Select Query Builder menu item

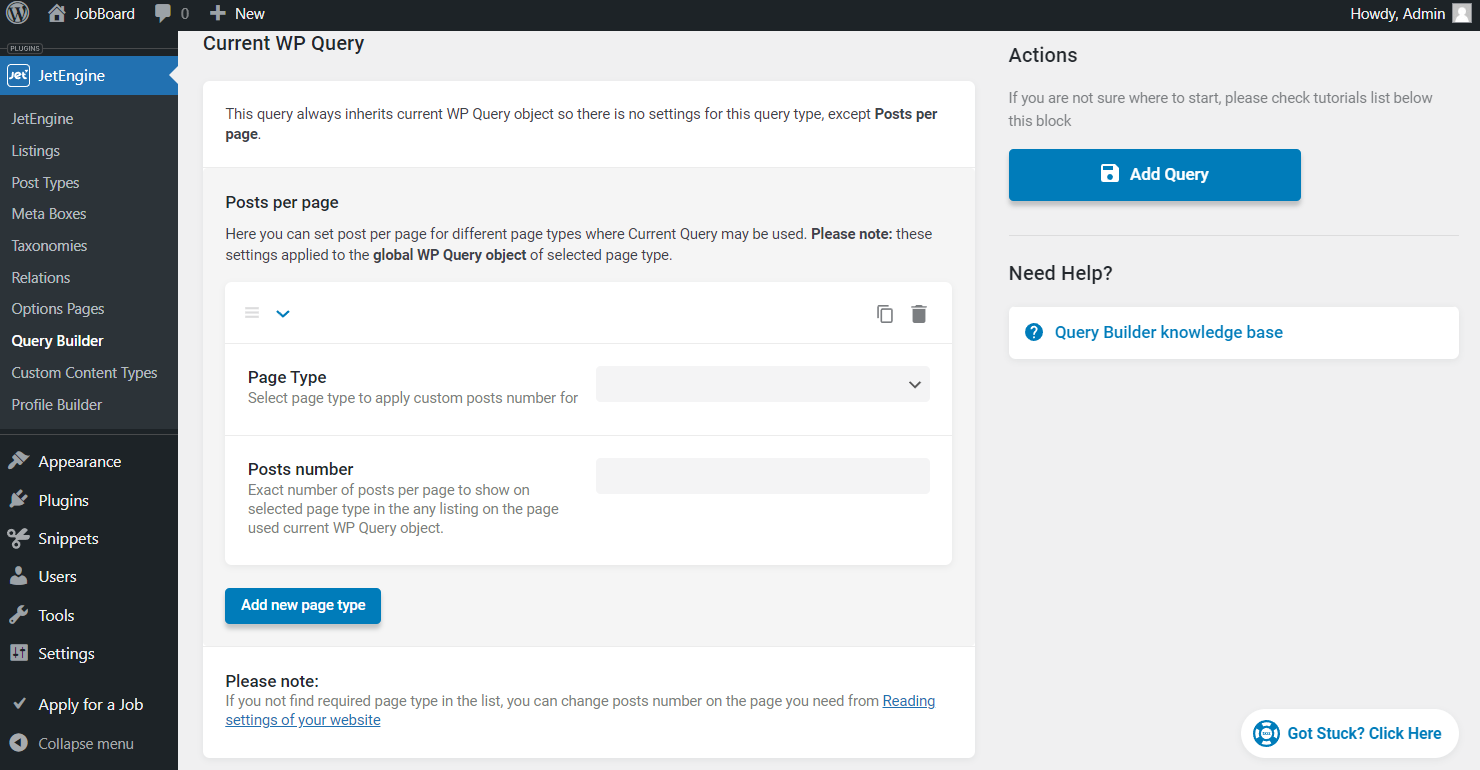click(x=57, y=341)
